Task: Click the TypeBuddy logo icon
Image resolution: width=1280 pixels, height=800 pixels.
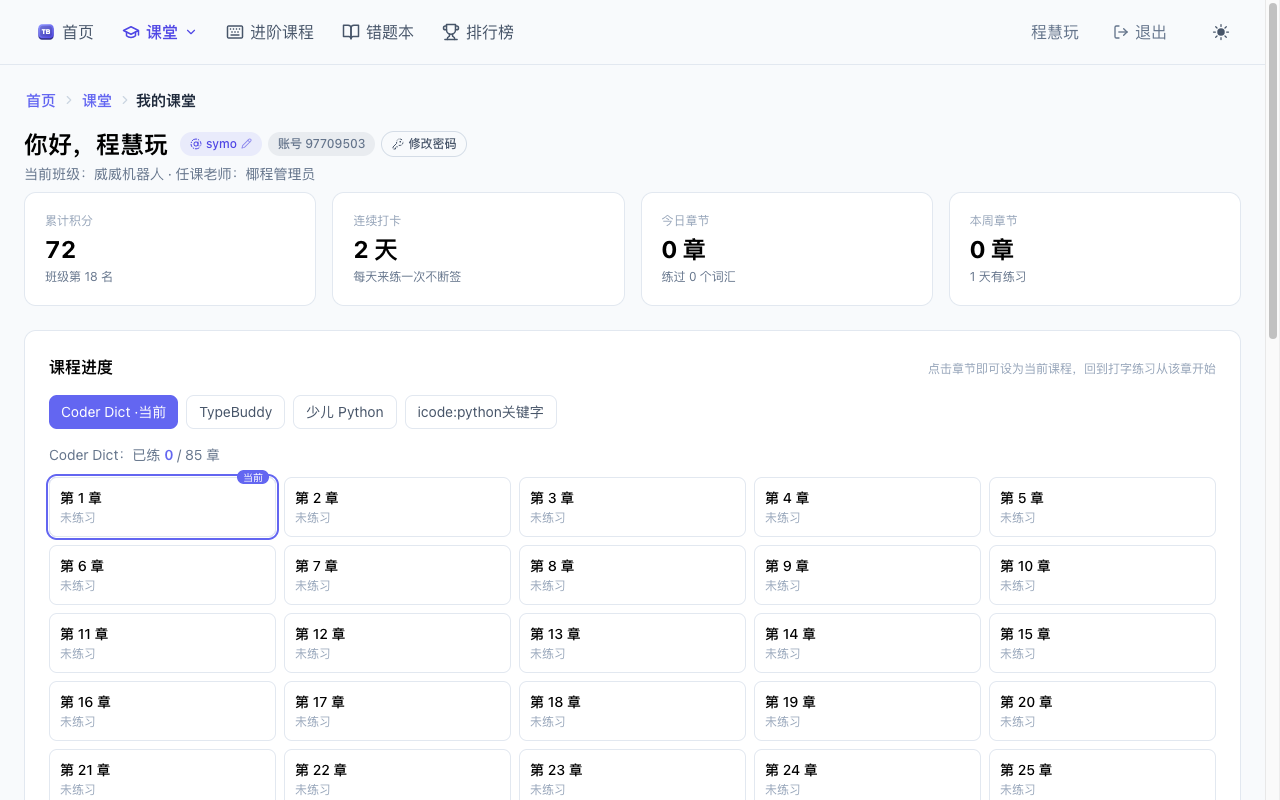Action: (x=46, y=32)
